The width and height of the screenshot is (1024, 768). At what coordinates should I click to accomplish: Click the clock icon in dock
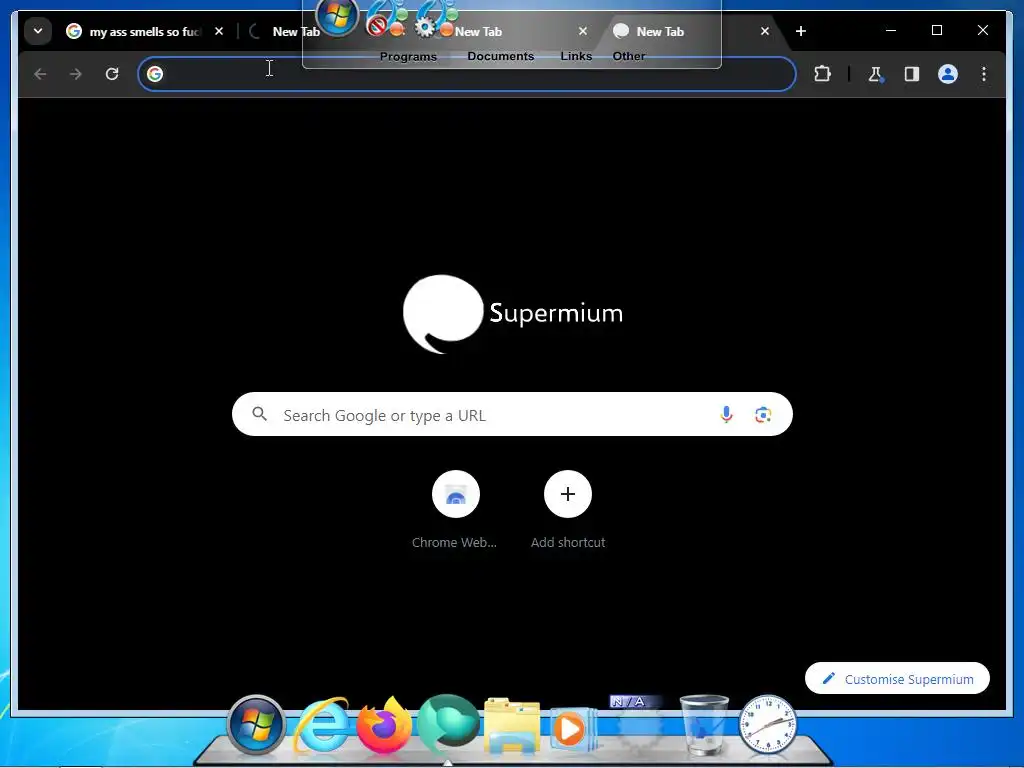pyautogui.click(x=767, y=725)
